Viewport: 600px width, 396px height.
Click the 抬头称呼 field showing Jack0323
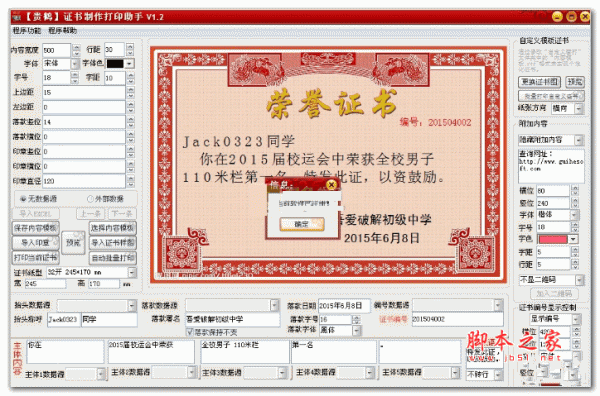pyautogui.click(x=64, y=319)
